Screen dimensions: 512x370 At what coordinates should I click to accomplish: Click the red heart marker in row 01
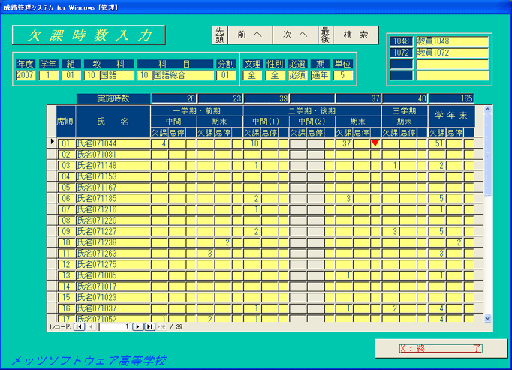375,143
